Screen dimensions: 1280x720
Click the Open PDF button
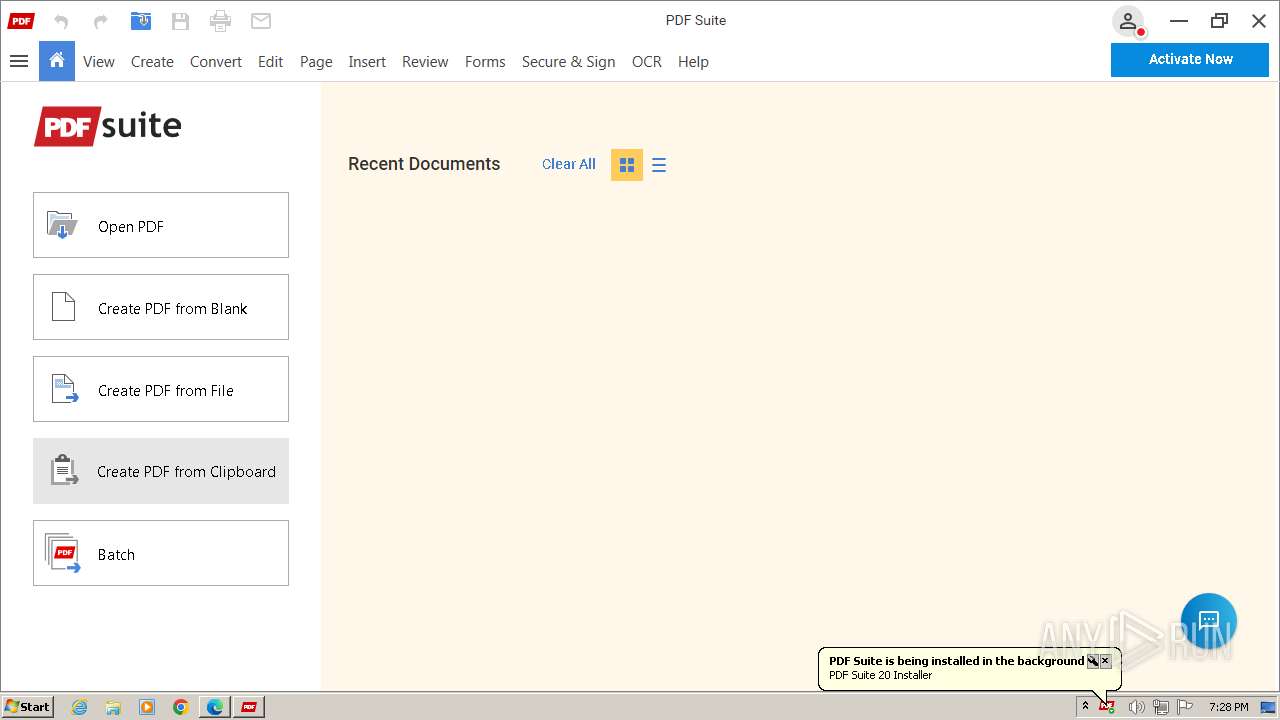pos(161,225)
